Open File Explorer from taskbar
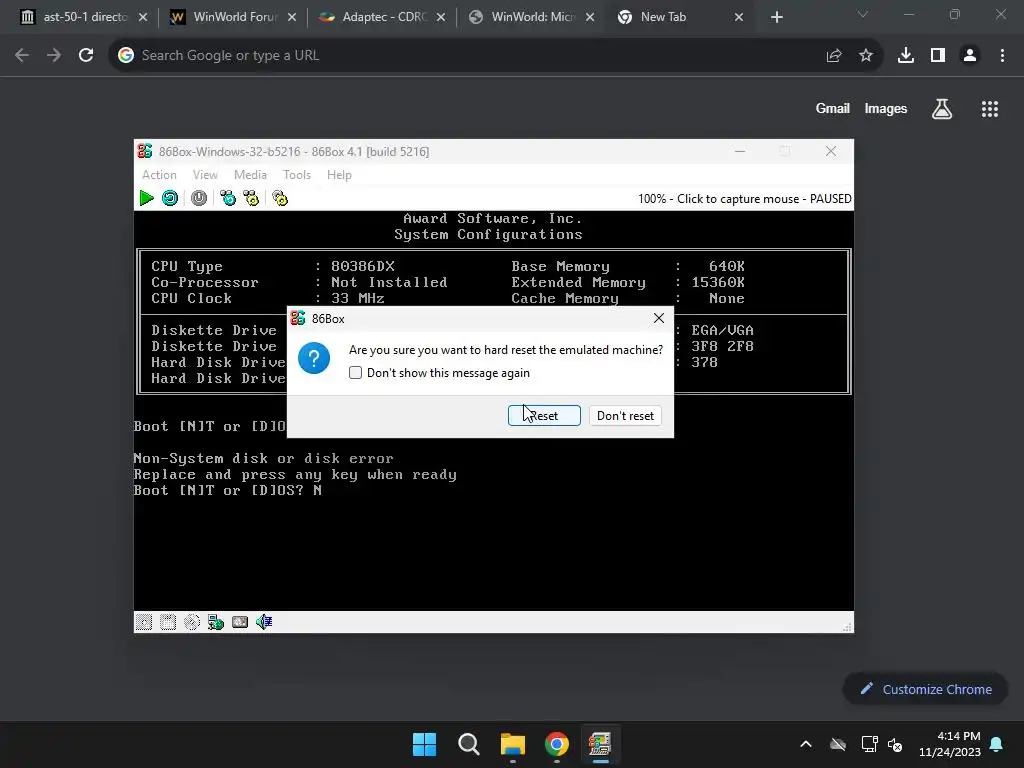 [513, 744]
